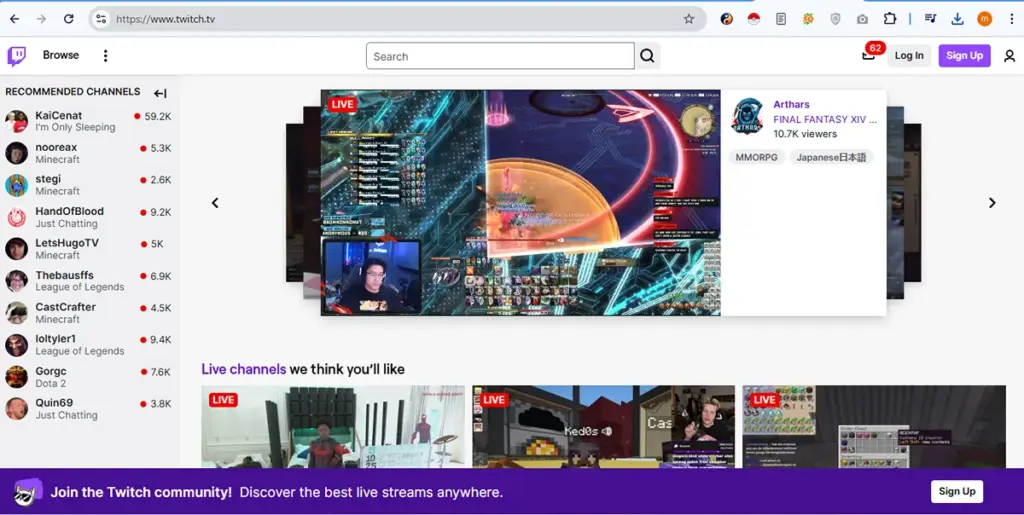This screenshot has width=1024, height=515.
Task: Click the Live channels heading link
Action: click(244, 369)
